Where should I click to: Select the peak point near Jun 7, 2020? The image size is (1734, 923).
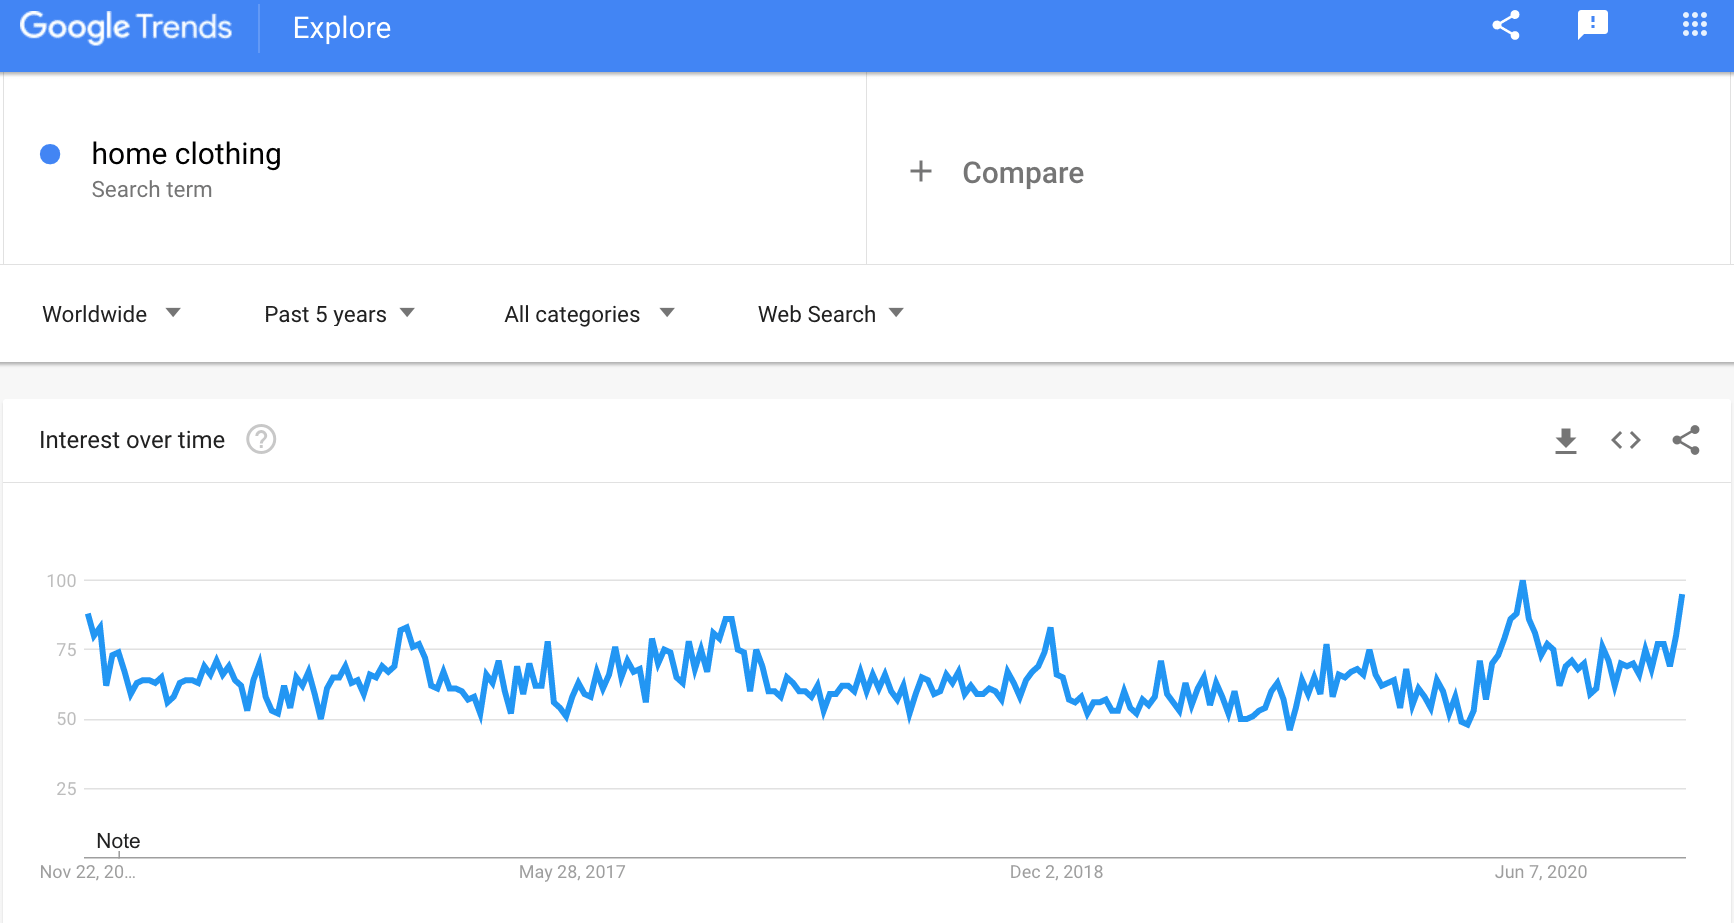[1522, 581]
